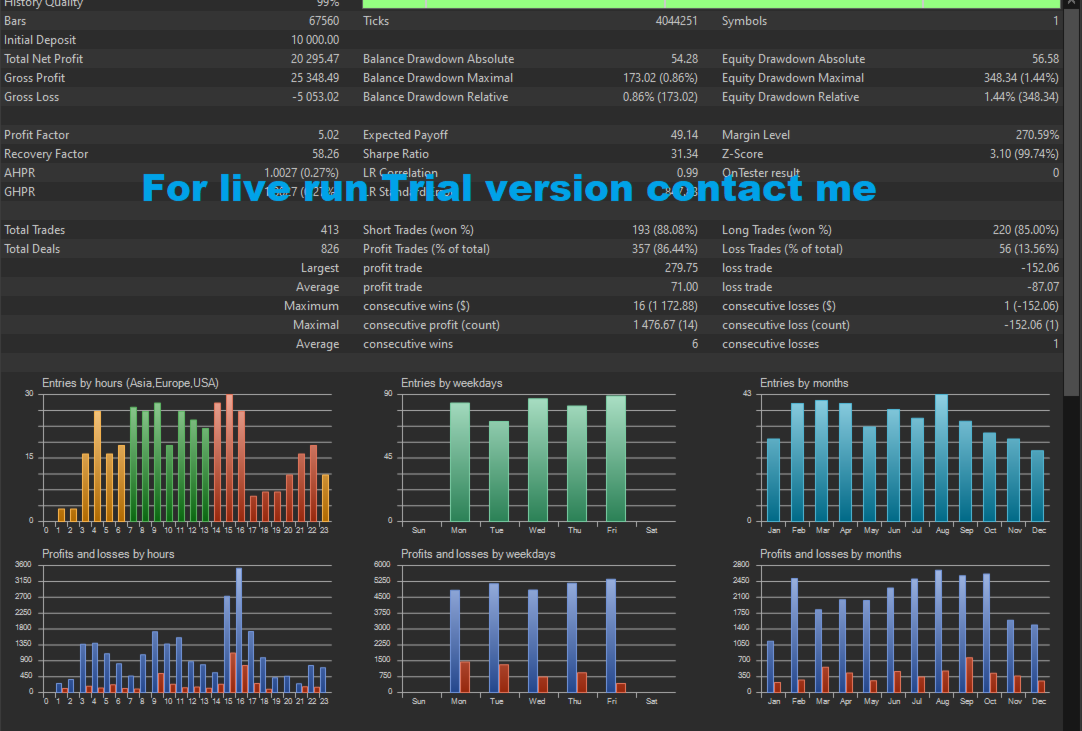Select the value 193 (88.08%)
This screenshot has width=1082, height=731.
(665, 230)
